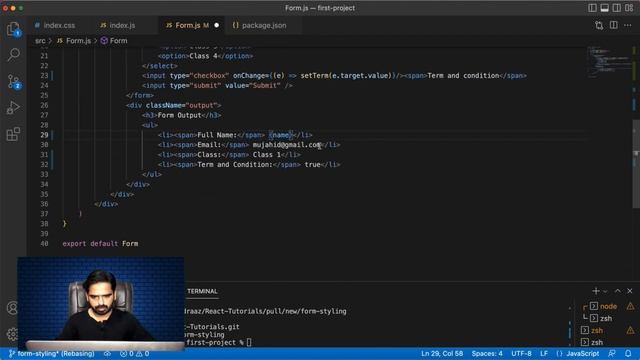
Task: Toggle secondary side bar layout icon
Action: point(617,8)
